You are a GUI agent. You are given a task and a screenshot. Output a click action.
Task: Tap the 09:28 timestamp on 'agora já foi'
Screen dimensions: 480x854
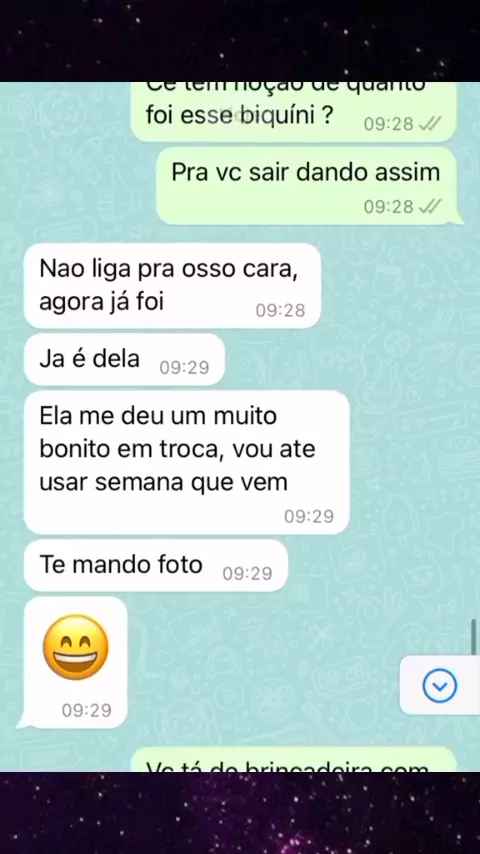click(280, 310)
